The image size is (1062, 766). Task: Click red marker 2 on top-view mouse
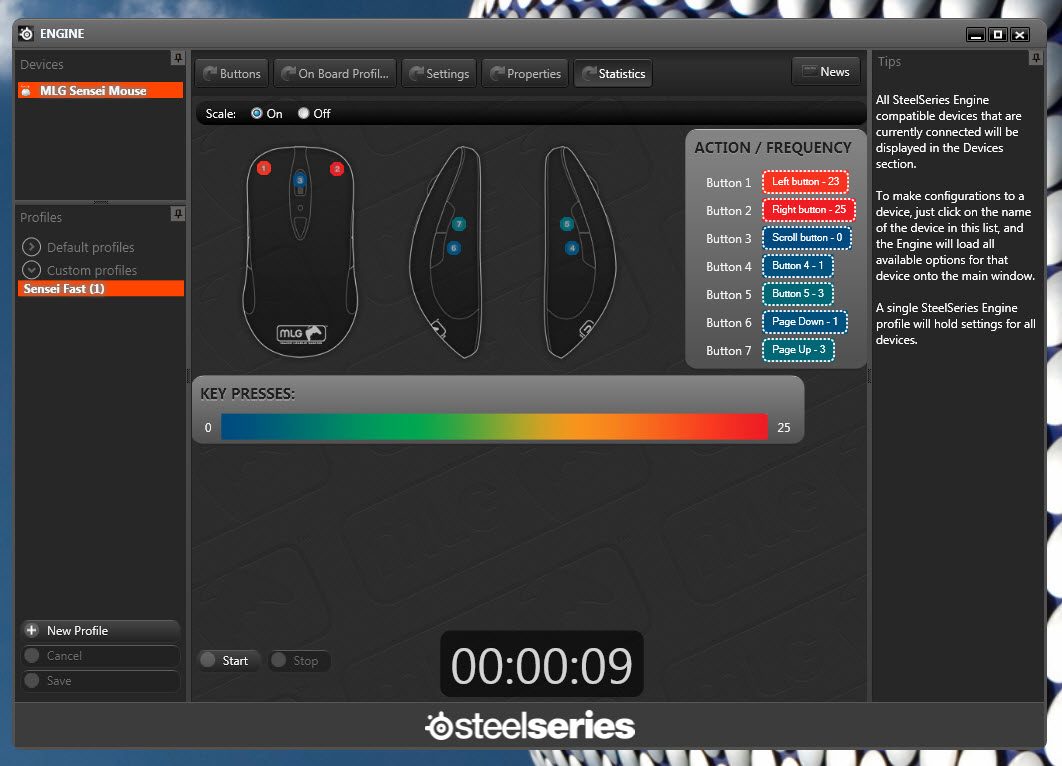[337, 169]
